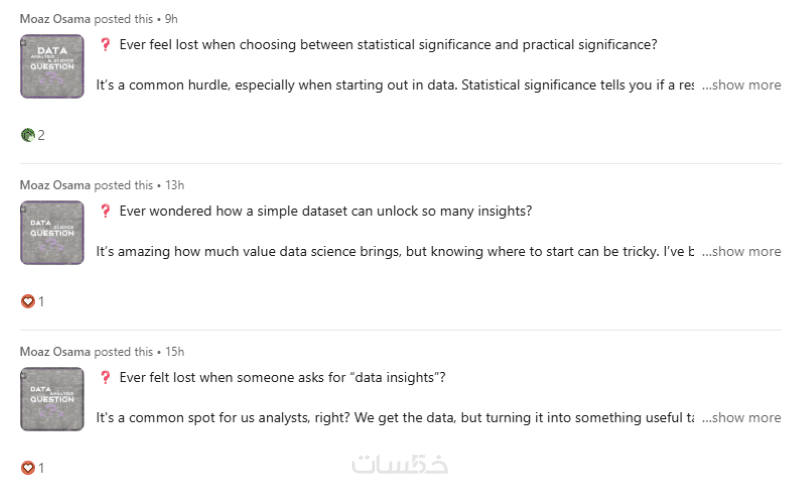
Task: Click the heart reaction icon under the data insights post
Action: tap(28, 467)
